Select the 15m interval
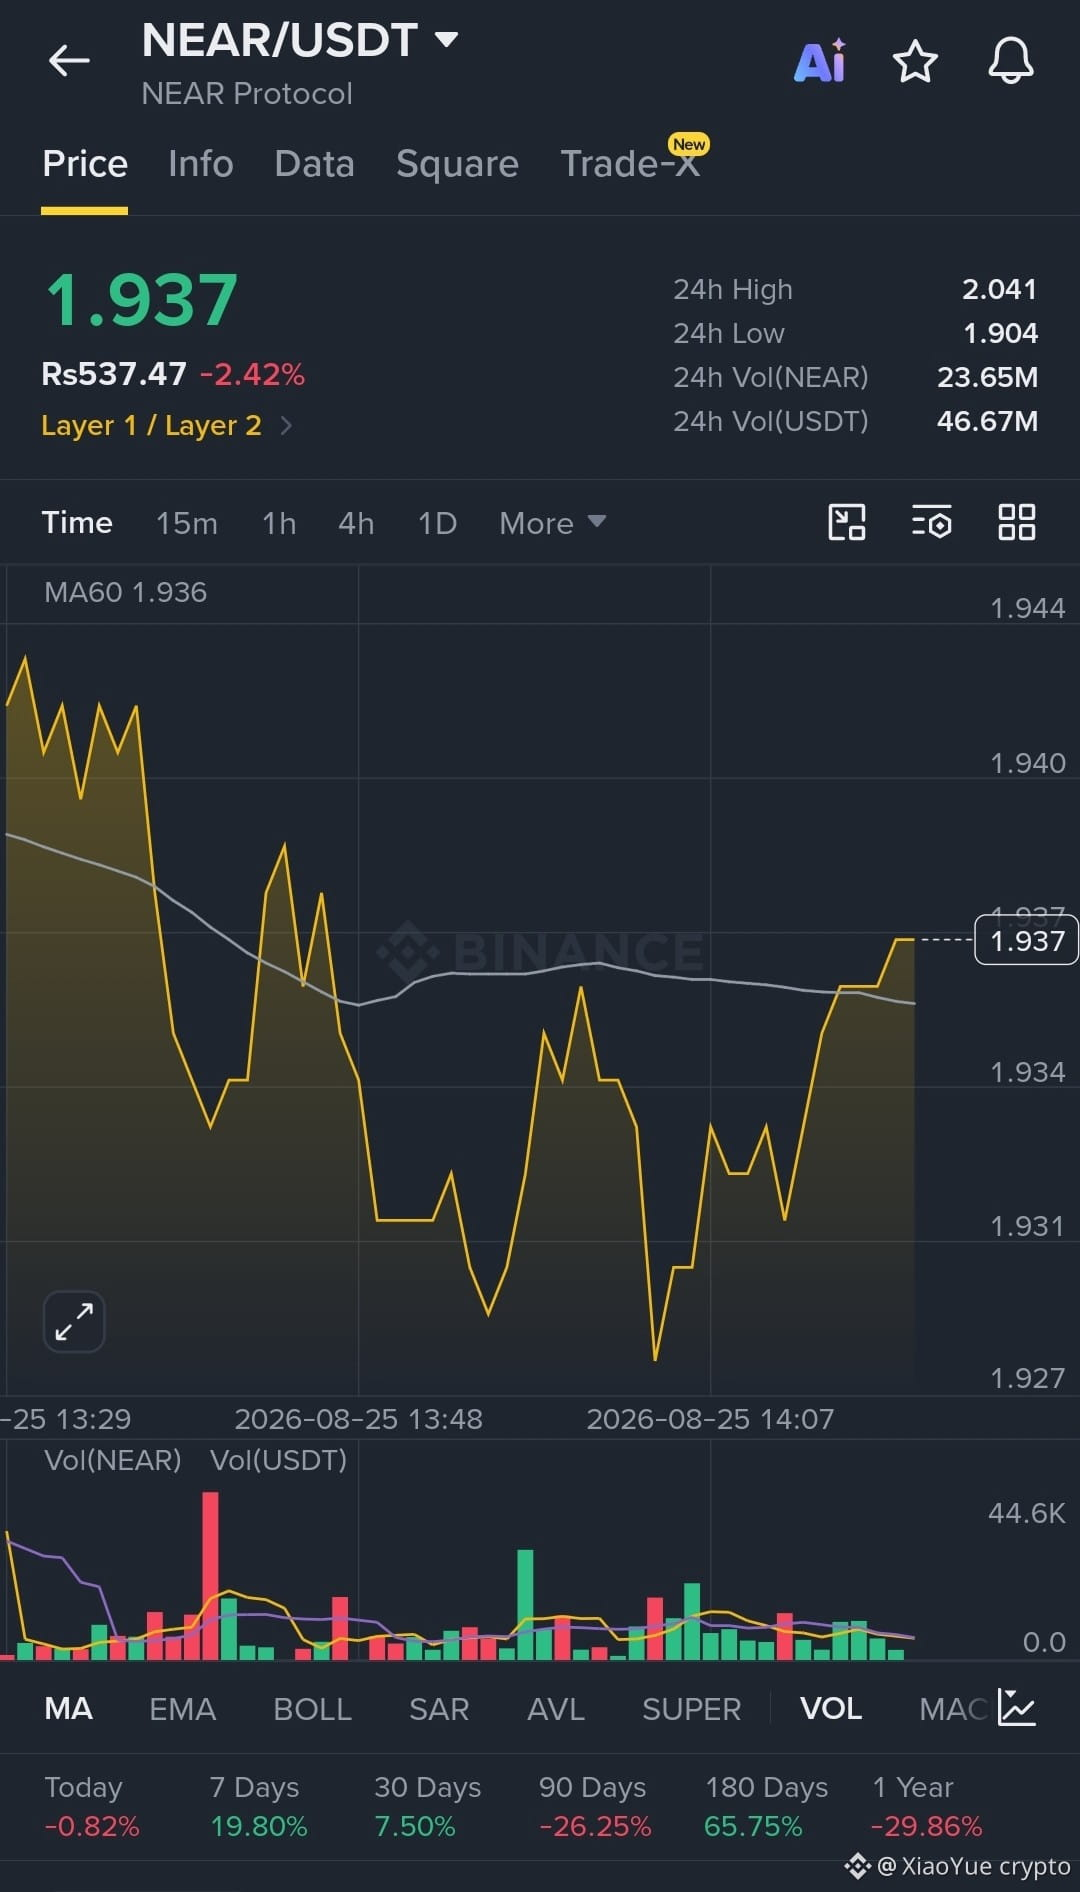 187,523
